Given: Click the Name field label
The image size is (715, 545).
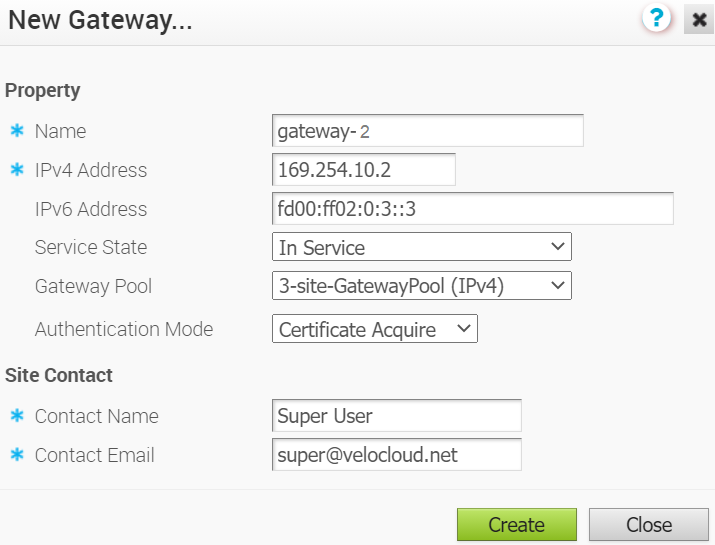Looking at the screenshot, I should [60, 131].
